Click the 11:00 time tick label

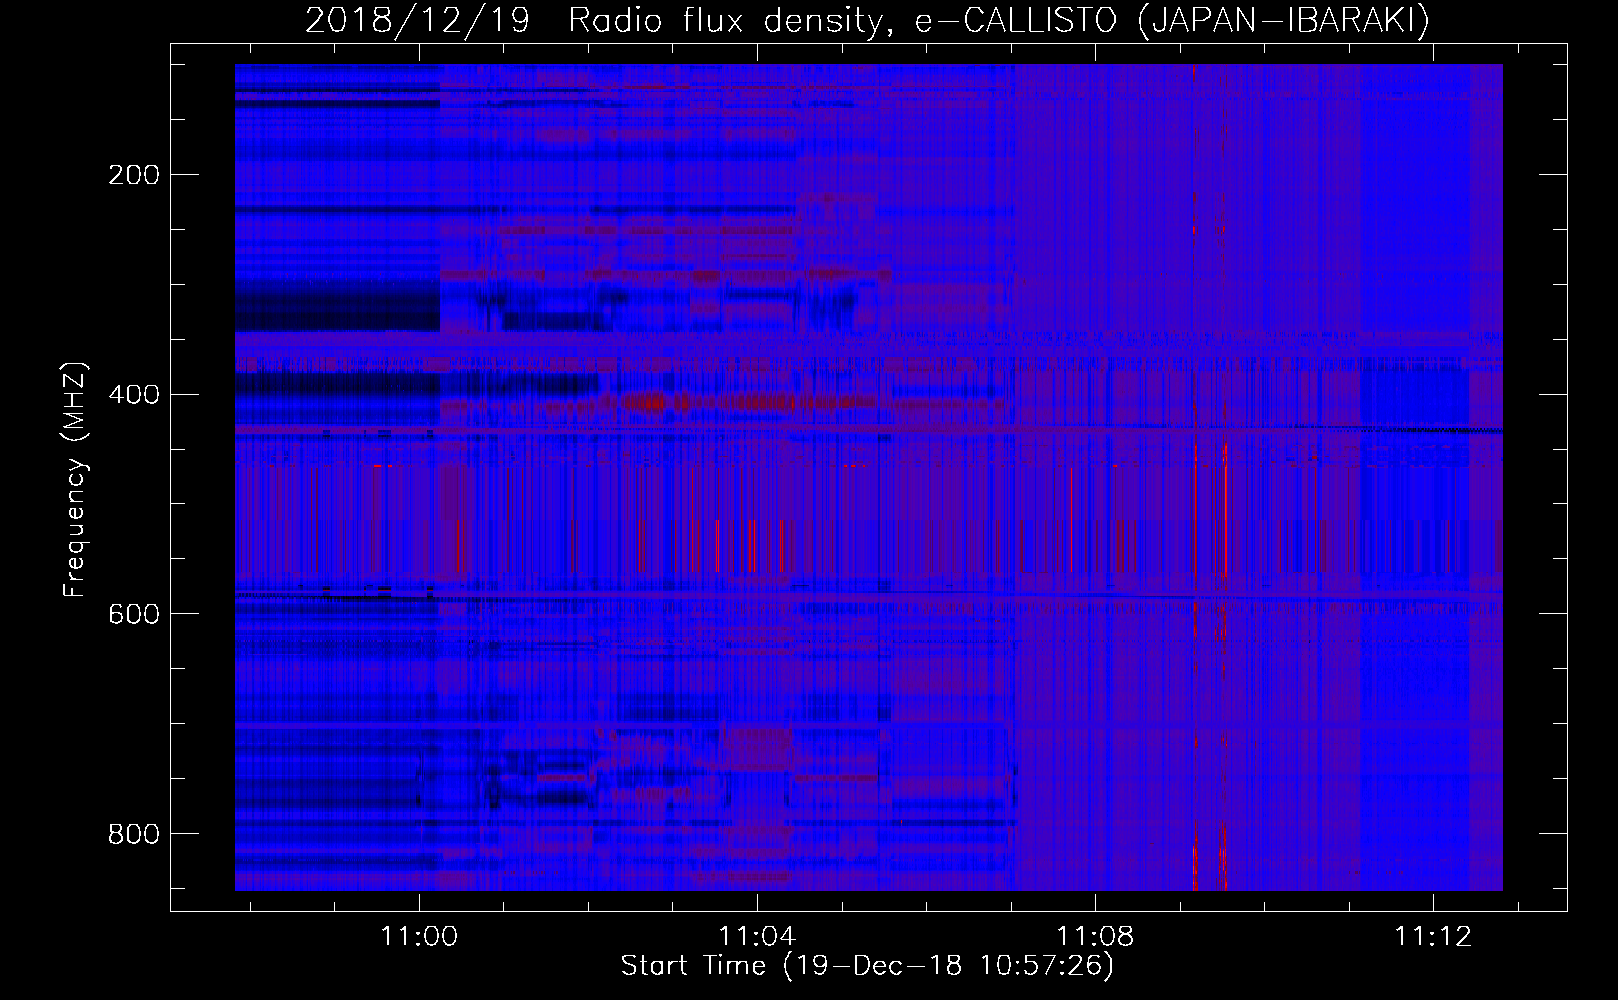pos(419,936)
